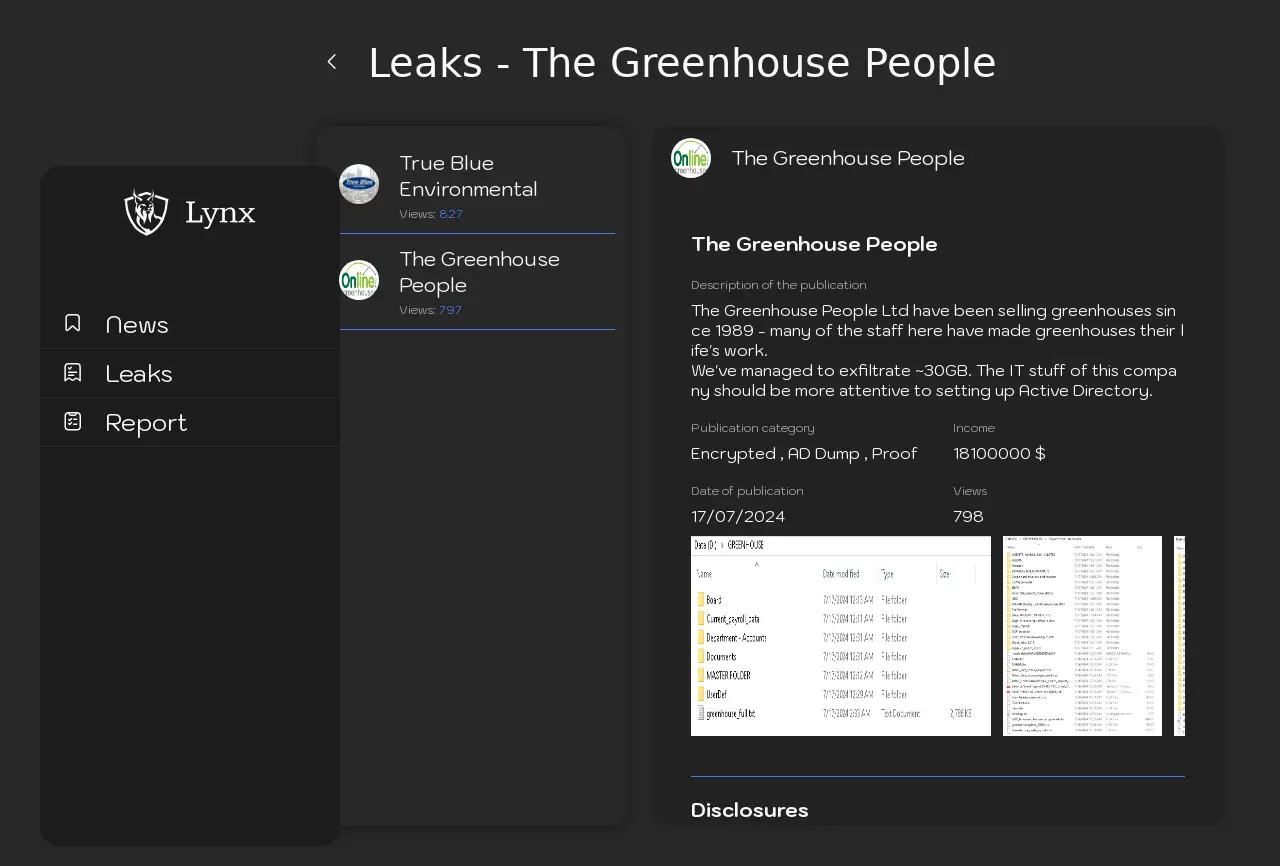Open the Report menu item
Viewport: 1280px width, 866px height.
(x=146, y=423)
